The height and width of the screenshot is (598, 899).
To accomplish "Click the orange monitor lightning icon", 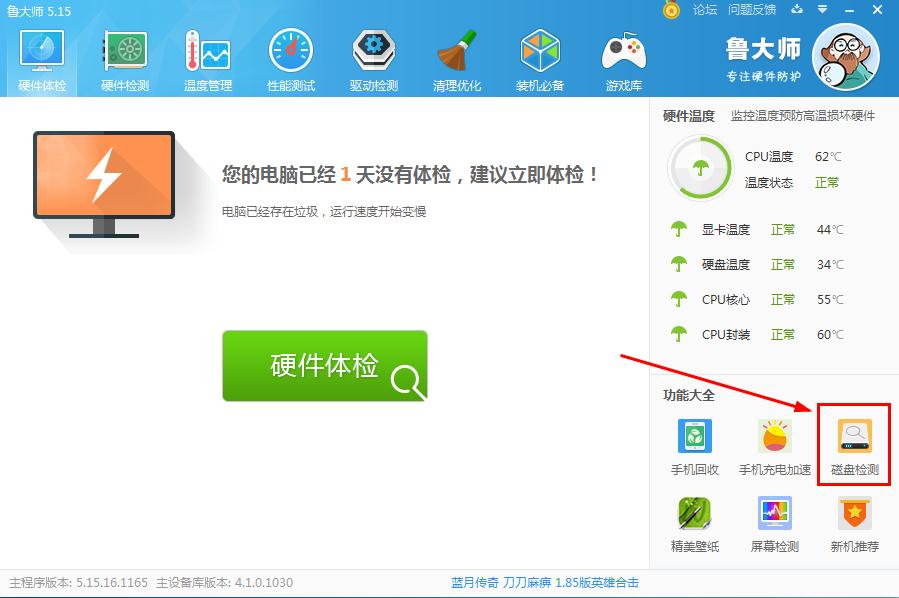I will [104, 184].
